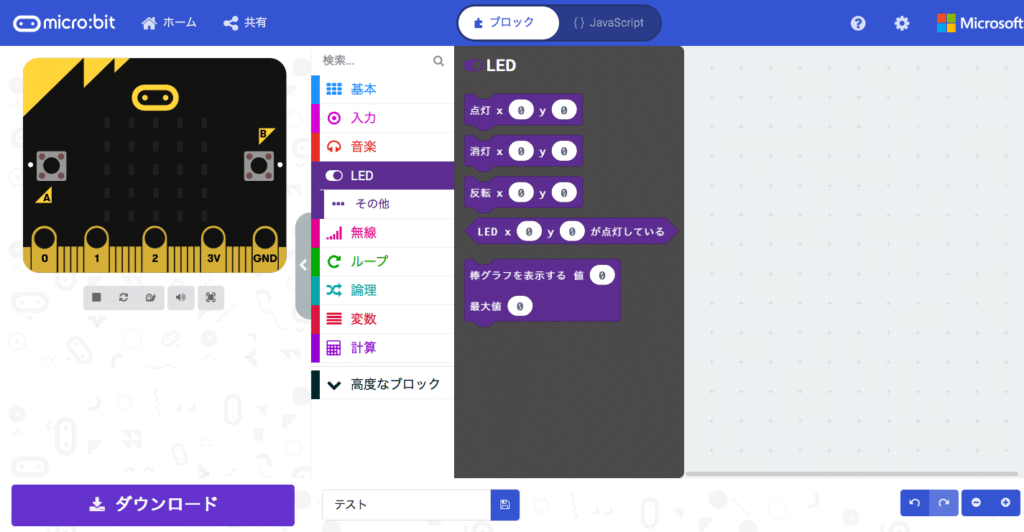Mute the simulator sound

click(x=181, y=298)
